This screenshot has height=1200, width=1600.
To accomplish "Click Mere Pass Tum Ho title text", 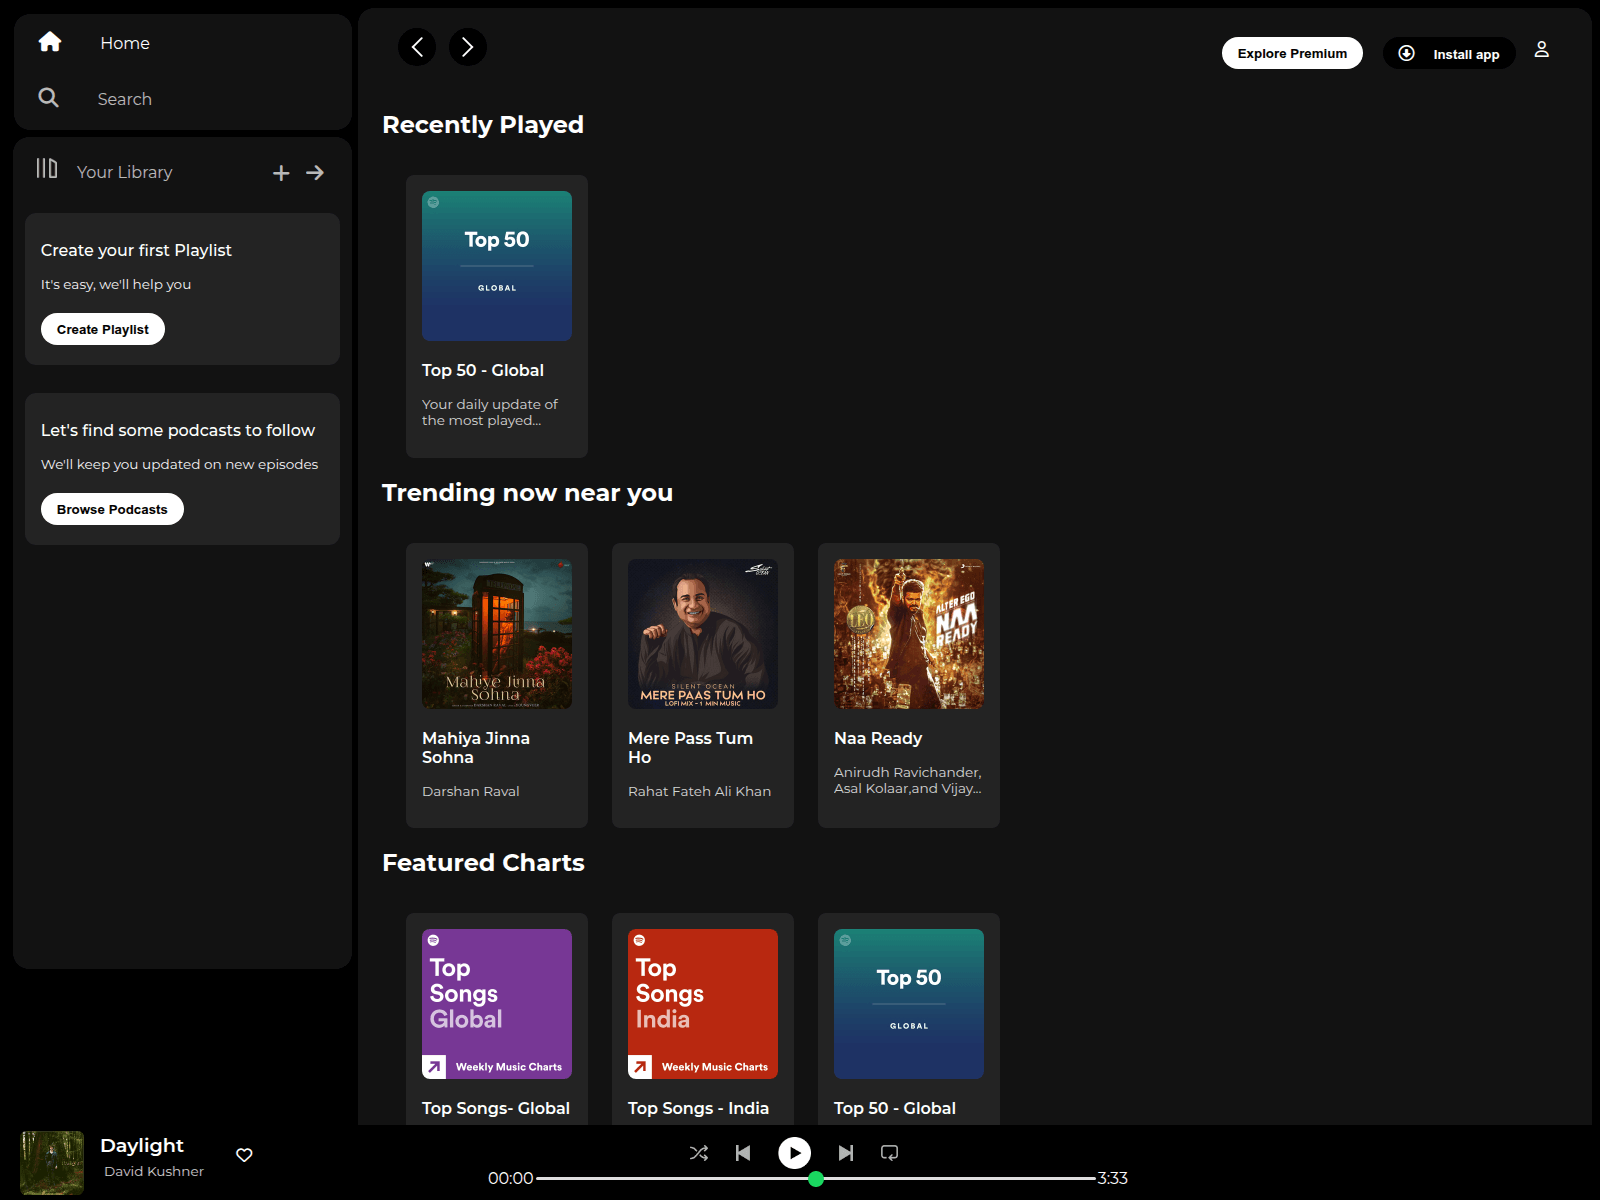I will pos(691,748).
